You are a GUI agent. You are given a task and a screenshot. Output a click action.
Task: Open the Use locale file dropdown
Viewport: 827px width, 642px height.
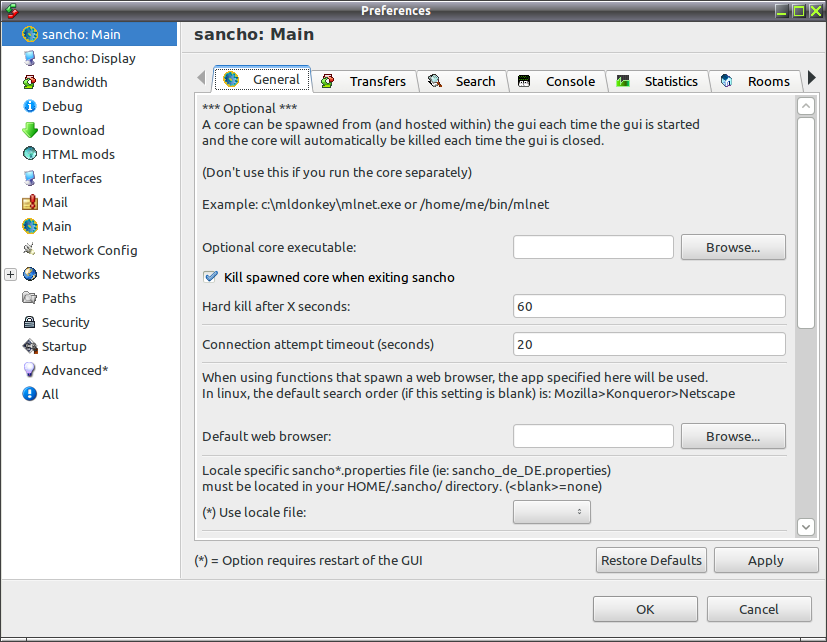click(x=552, y=512)
